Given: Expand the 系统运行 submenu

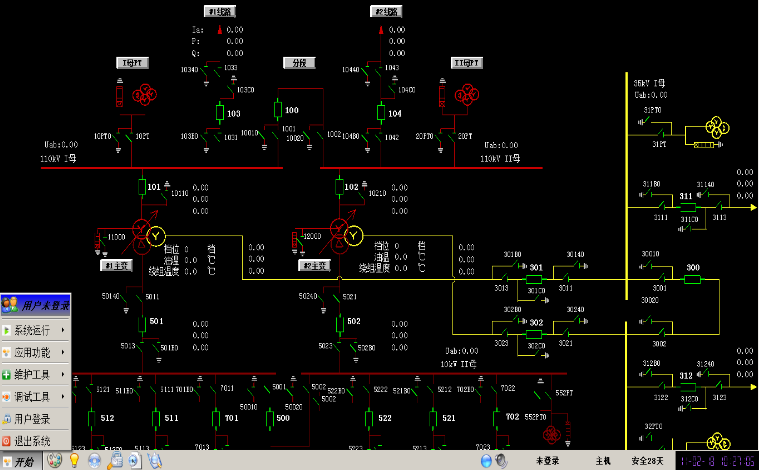Looking at the screenshot, I should [35, 330].
